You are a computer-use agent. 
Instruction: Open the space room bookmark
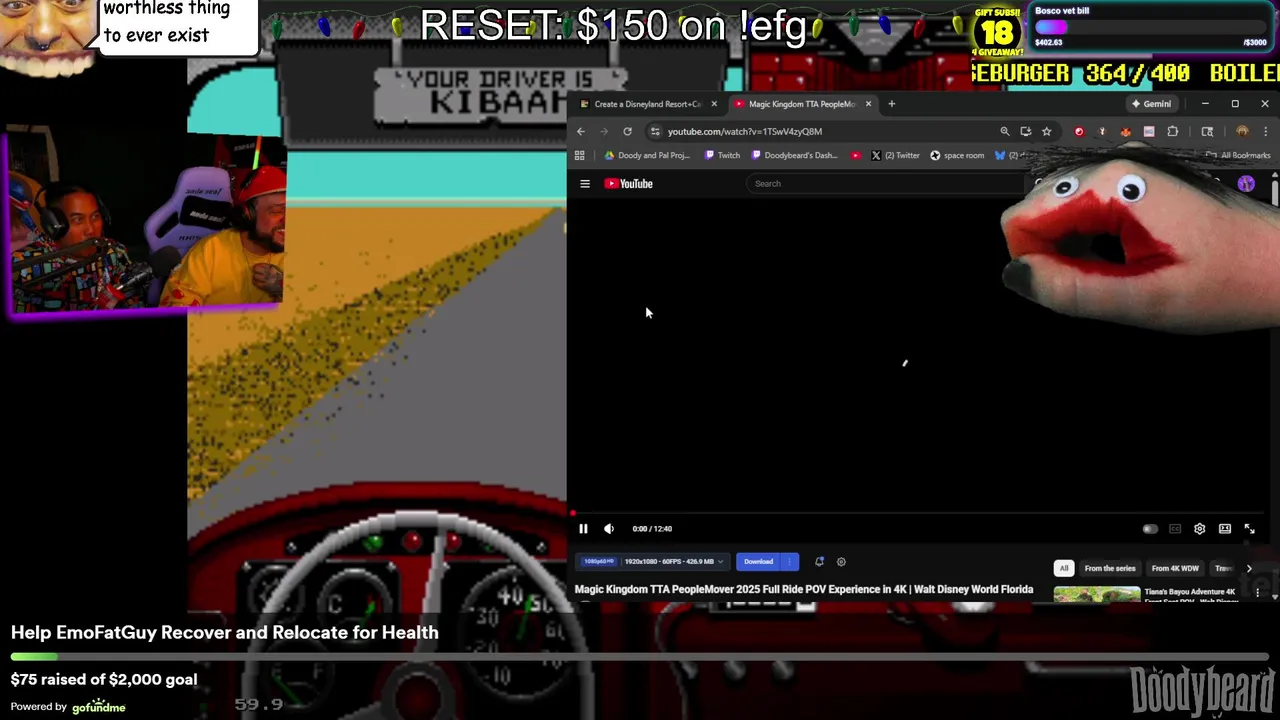click(957, 156)
